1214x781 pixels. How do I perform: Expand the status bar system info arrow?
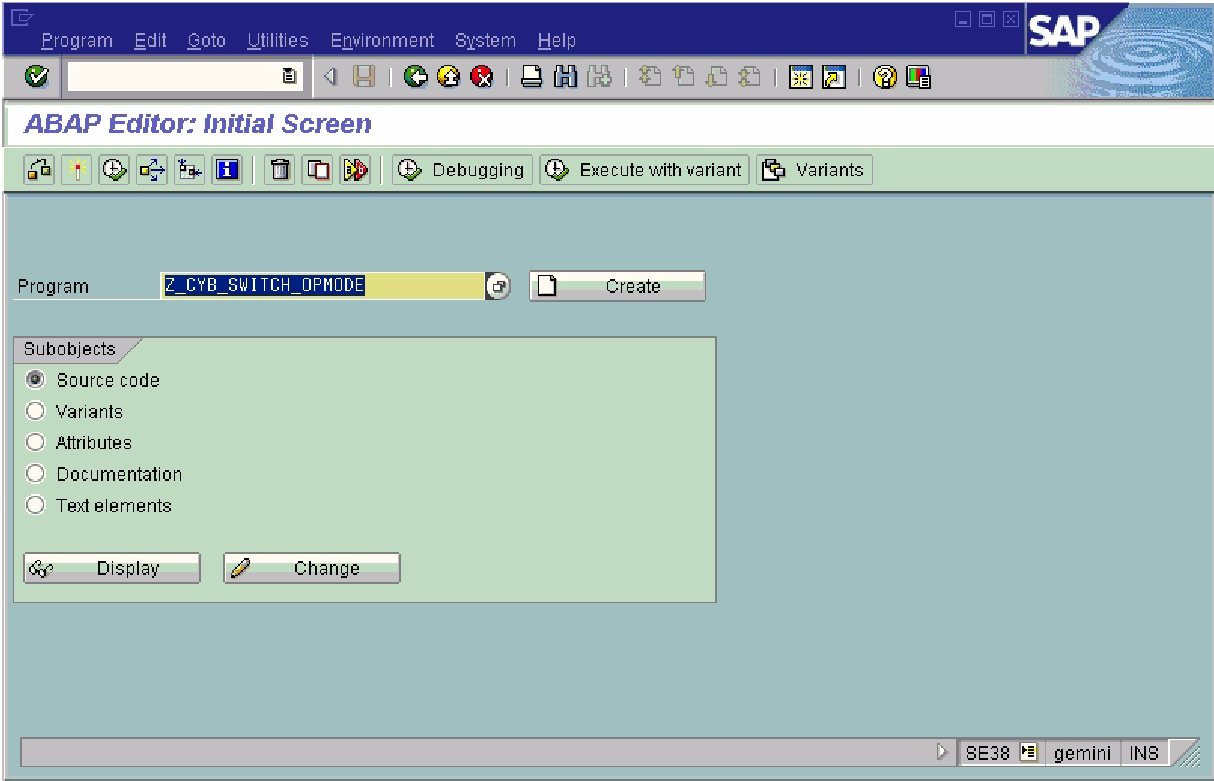click(x=941, y=752)
